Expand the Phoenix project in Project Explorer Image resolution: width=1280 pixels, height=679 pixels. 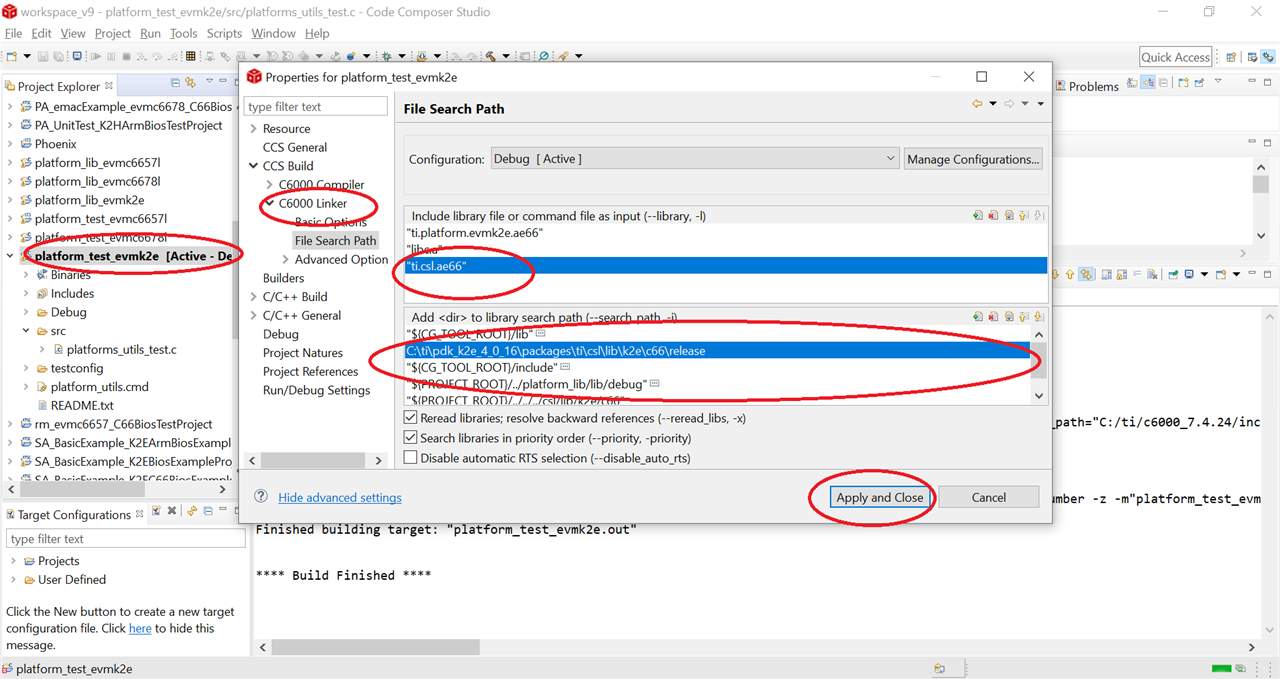[x=10, y=144]
